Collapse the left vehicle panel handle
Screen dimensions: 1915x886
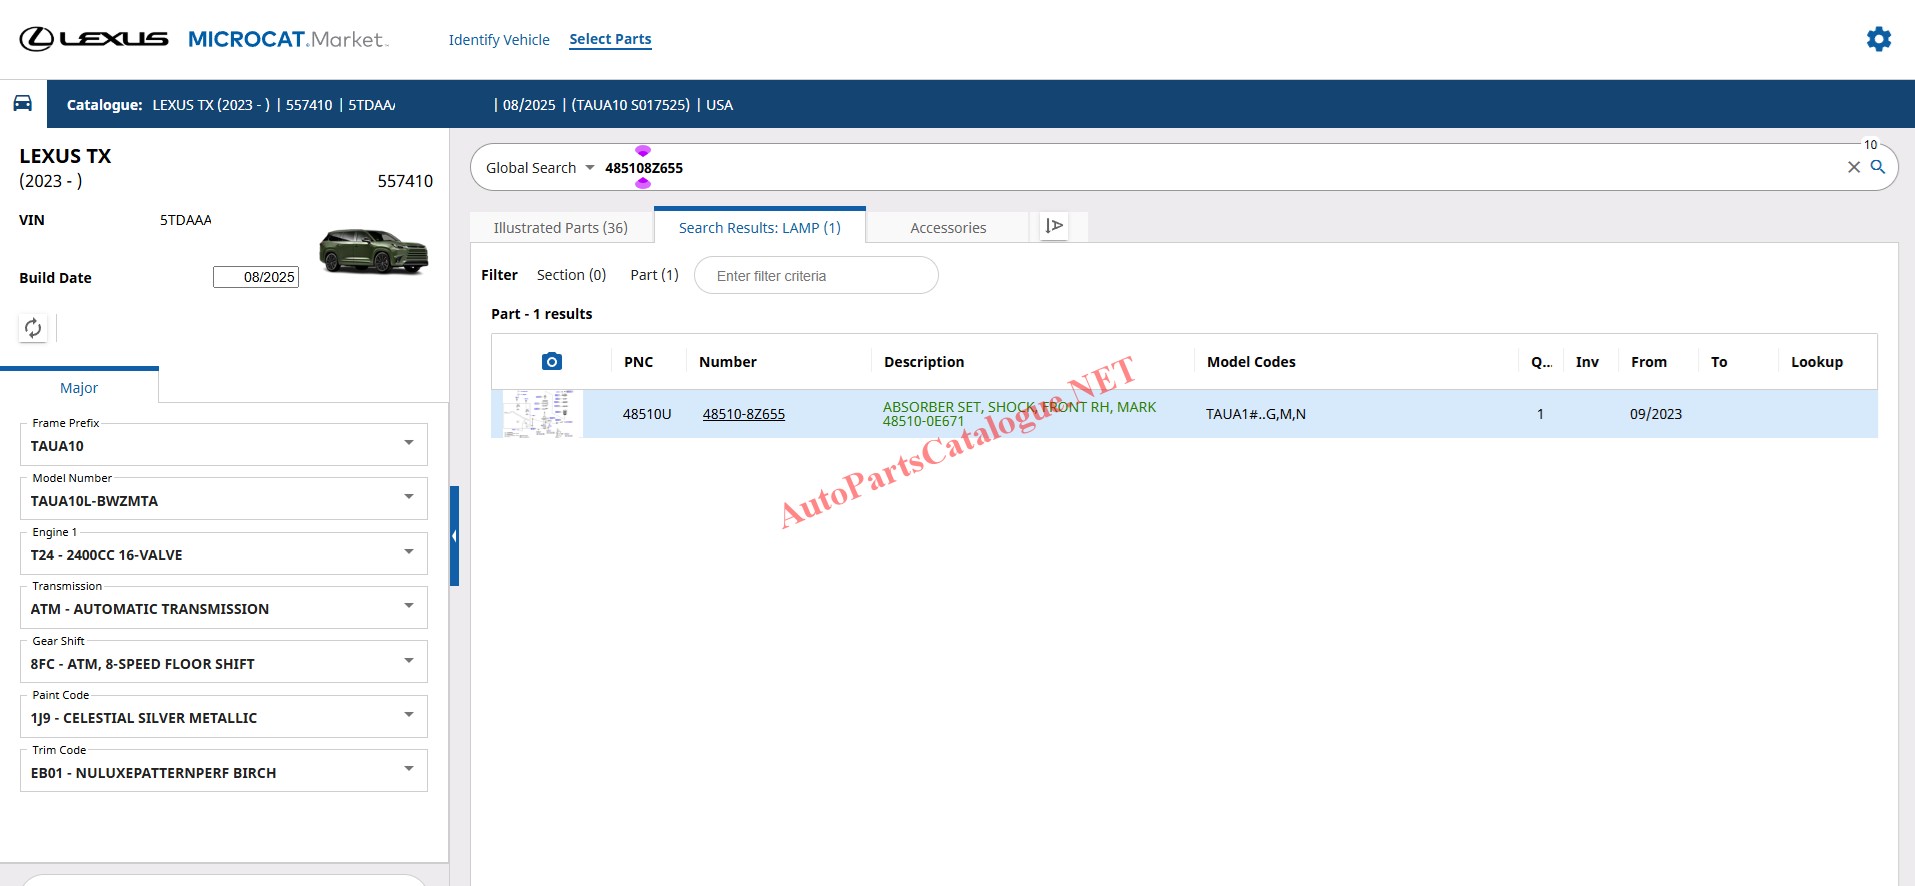pos(454,536)
